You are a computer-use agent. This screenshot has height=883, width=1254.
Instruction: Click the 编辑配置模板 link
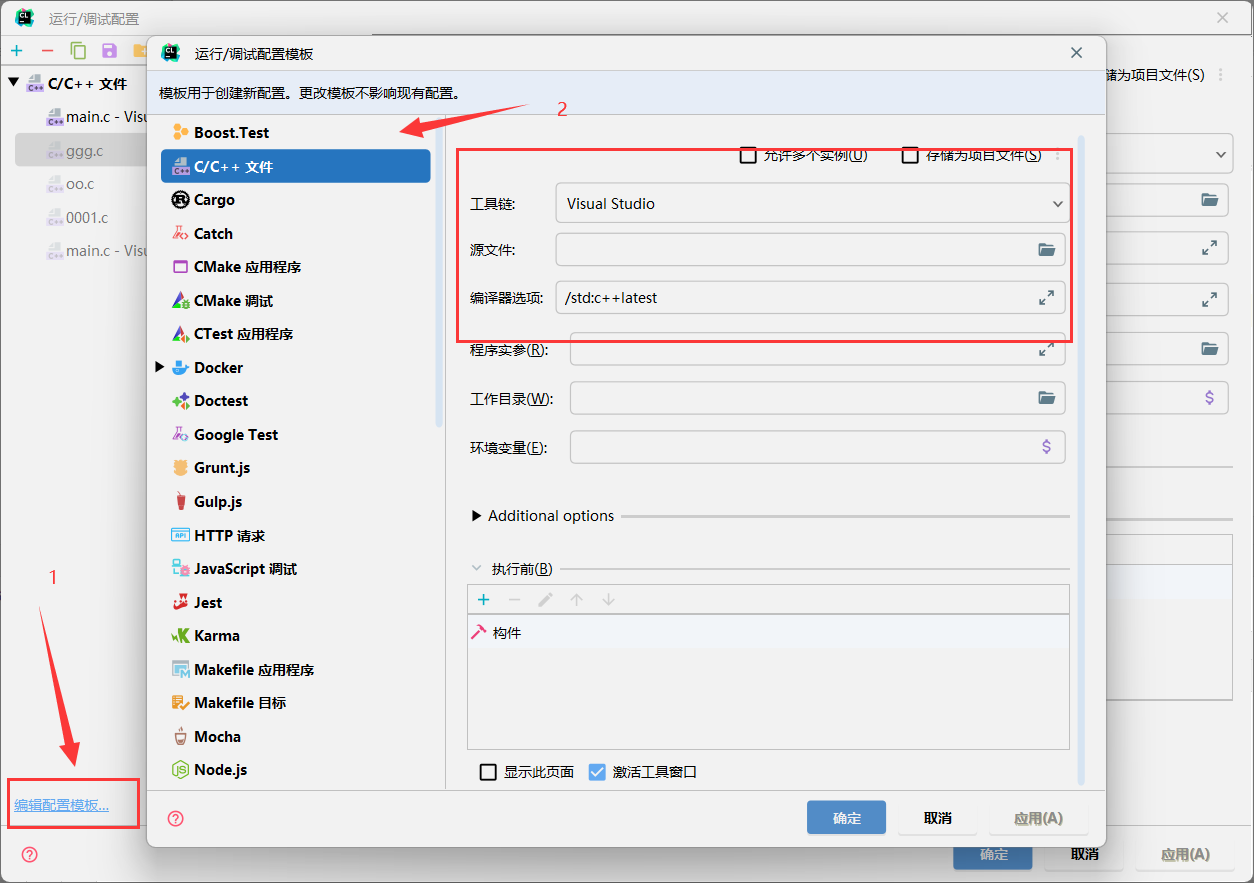pos(62,805)
